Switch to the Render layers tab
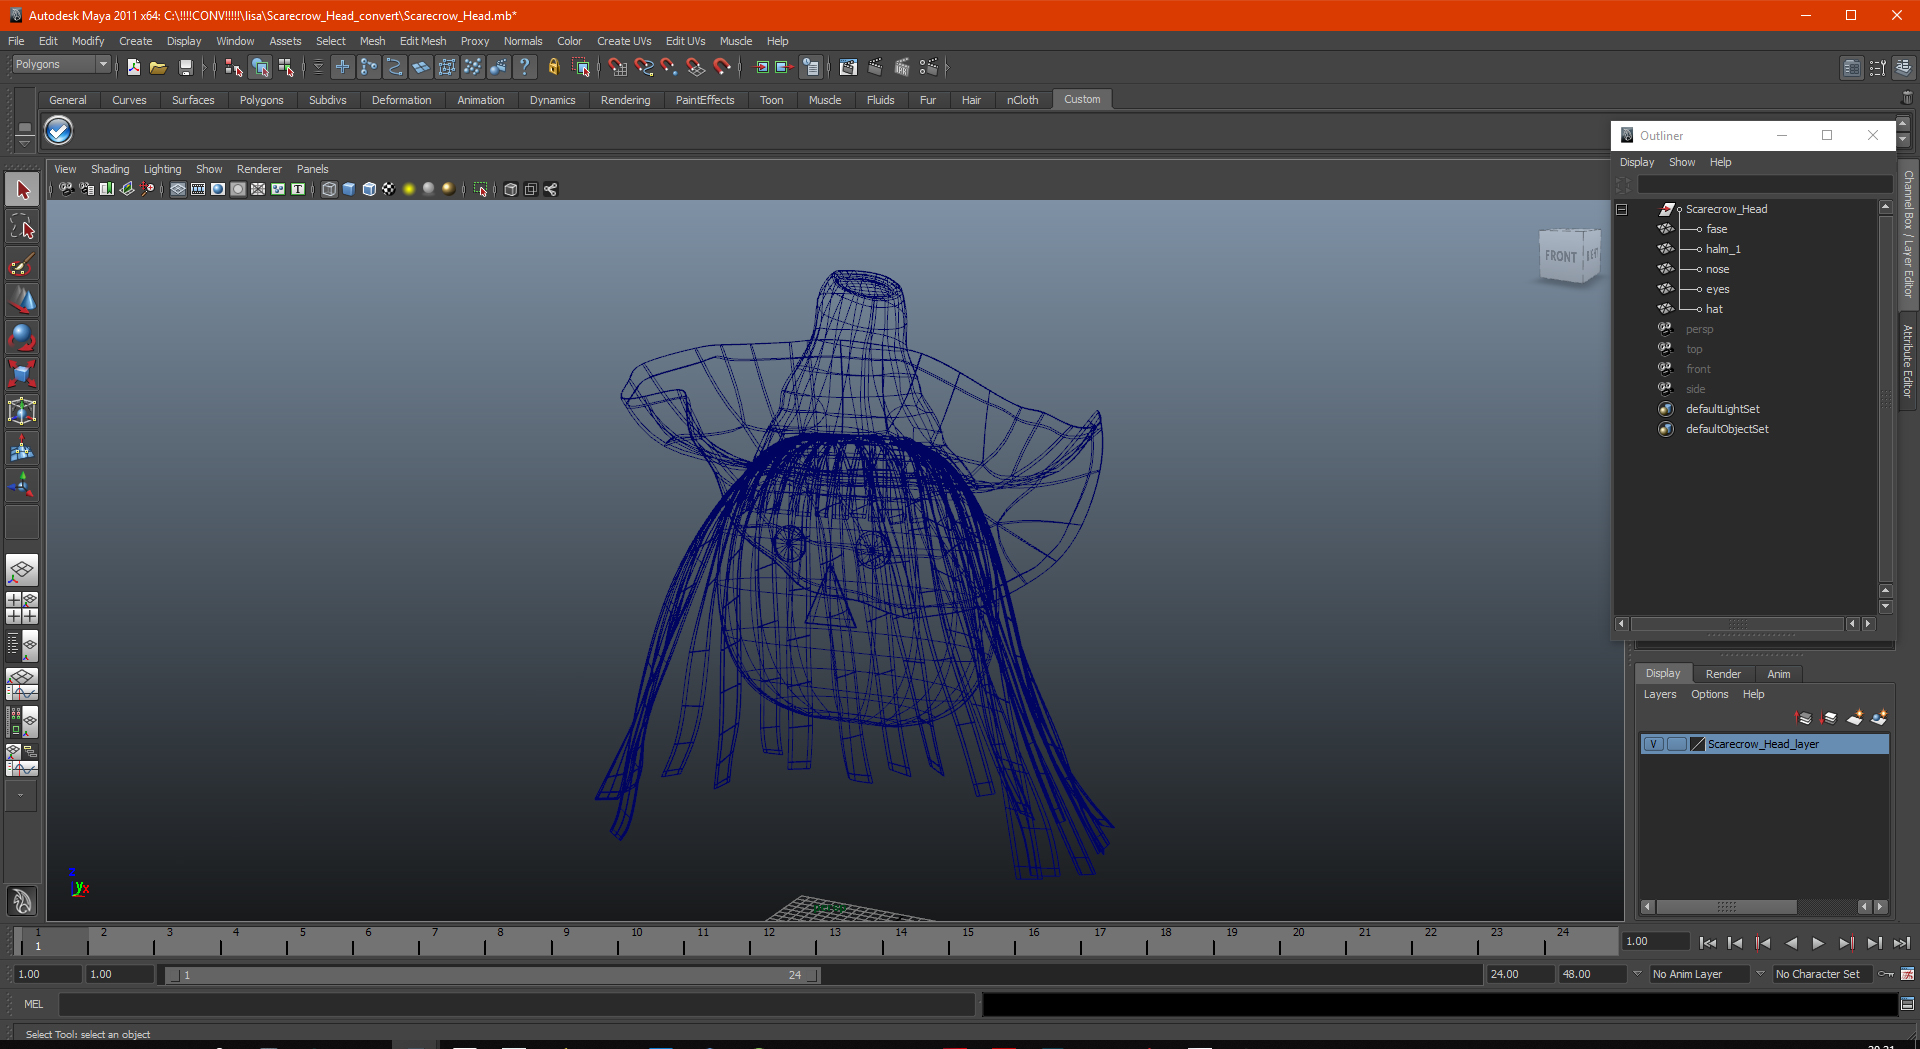 (x=1723, y=674)
